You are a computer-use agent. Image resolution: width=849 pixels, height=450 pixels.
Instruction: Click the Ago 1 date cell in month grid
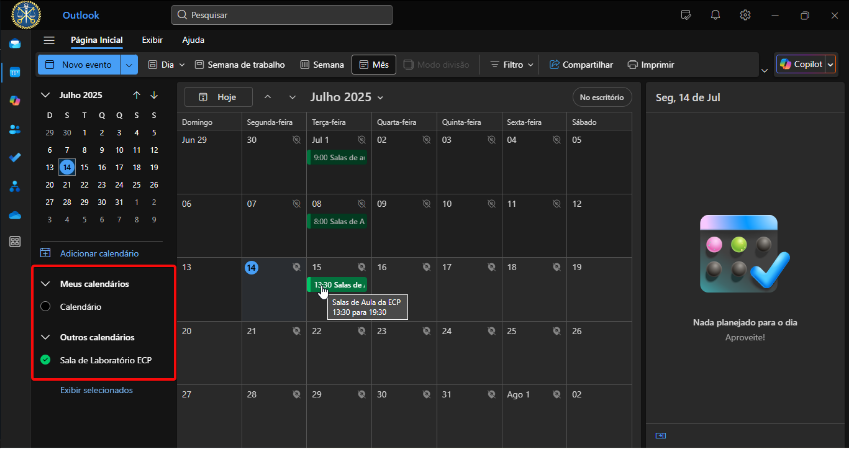pyautogui.click(x=534, y=416)
